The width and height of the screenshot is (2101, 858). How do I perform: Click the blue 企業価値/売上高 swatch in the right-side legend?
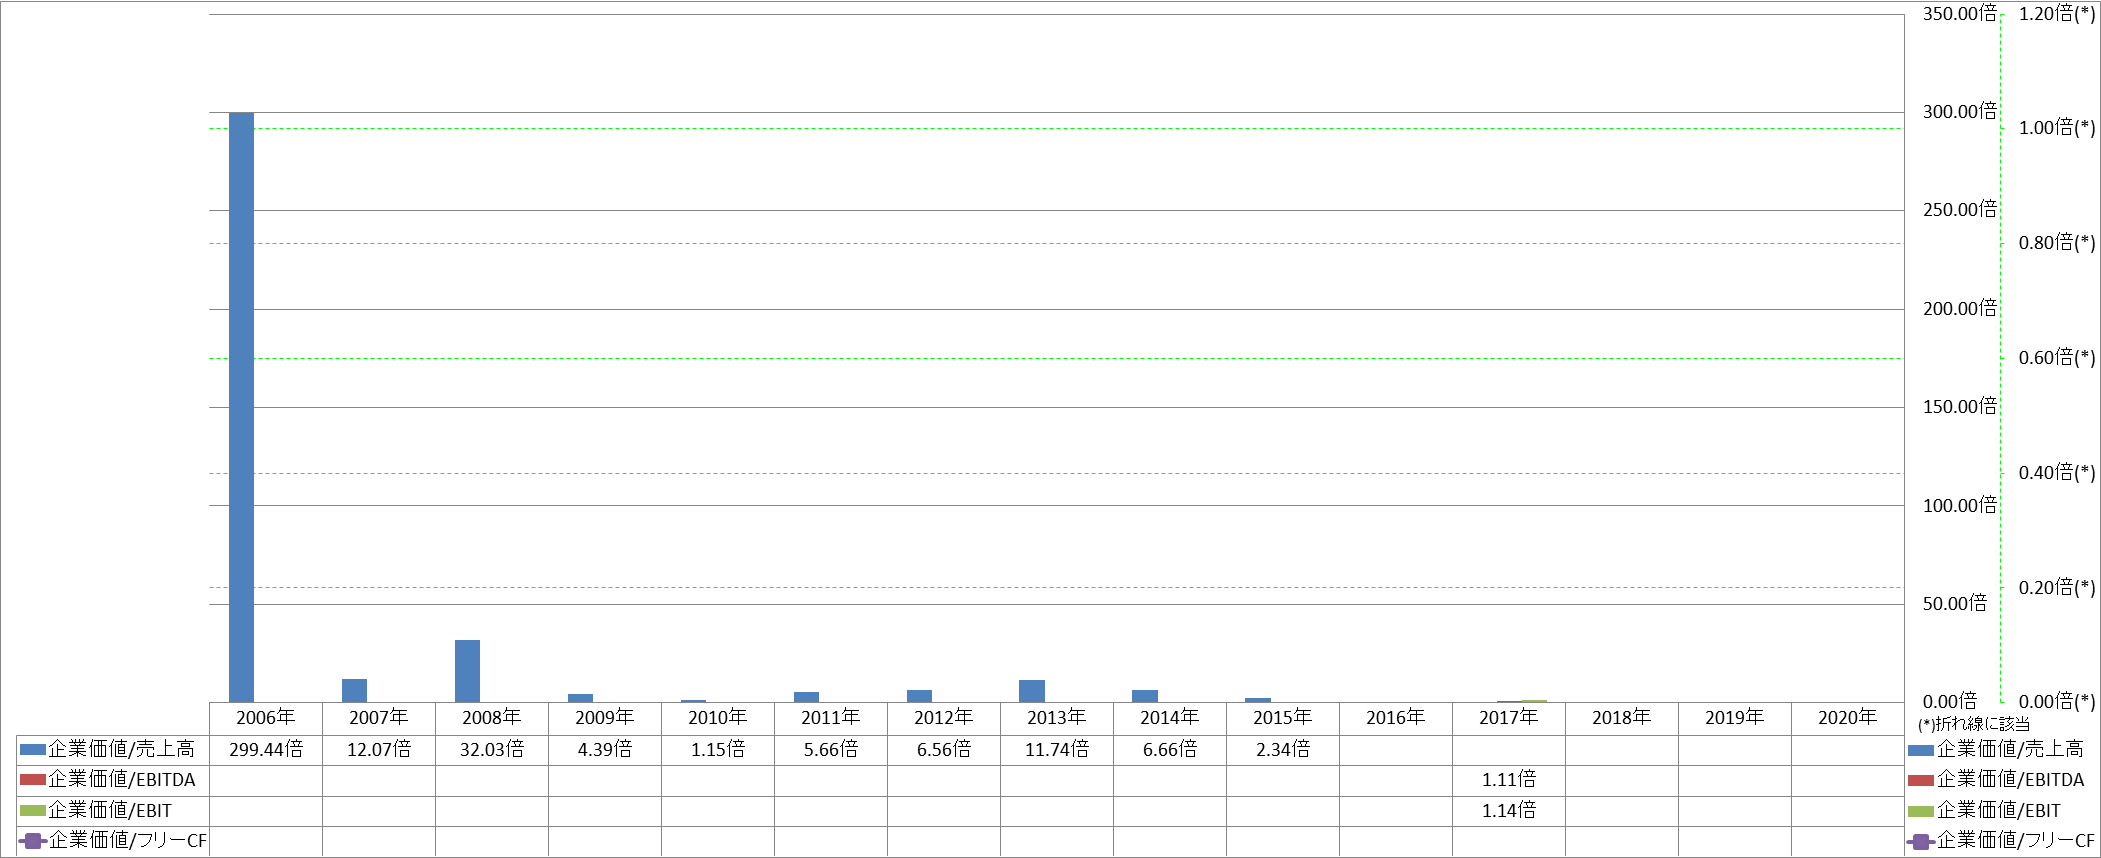(1921, 749)
